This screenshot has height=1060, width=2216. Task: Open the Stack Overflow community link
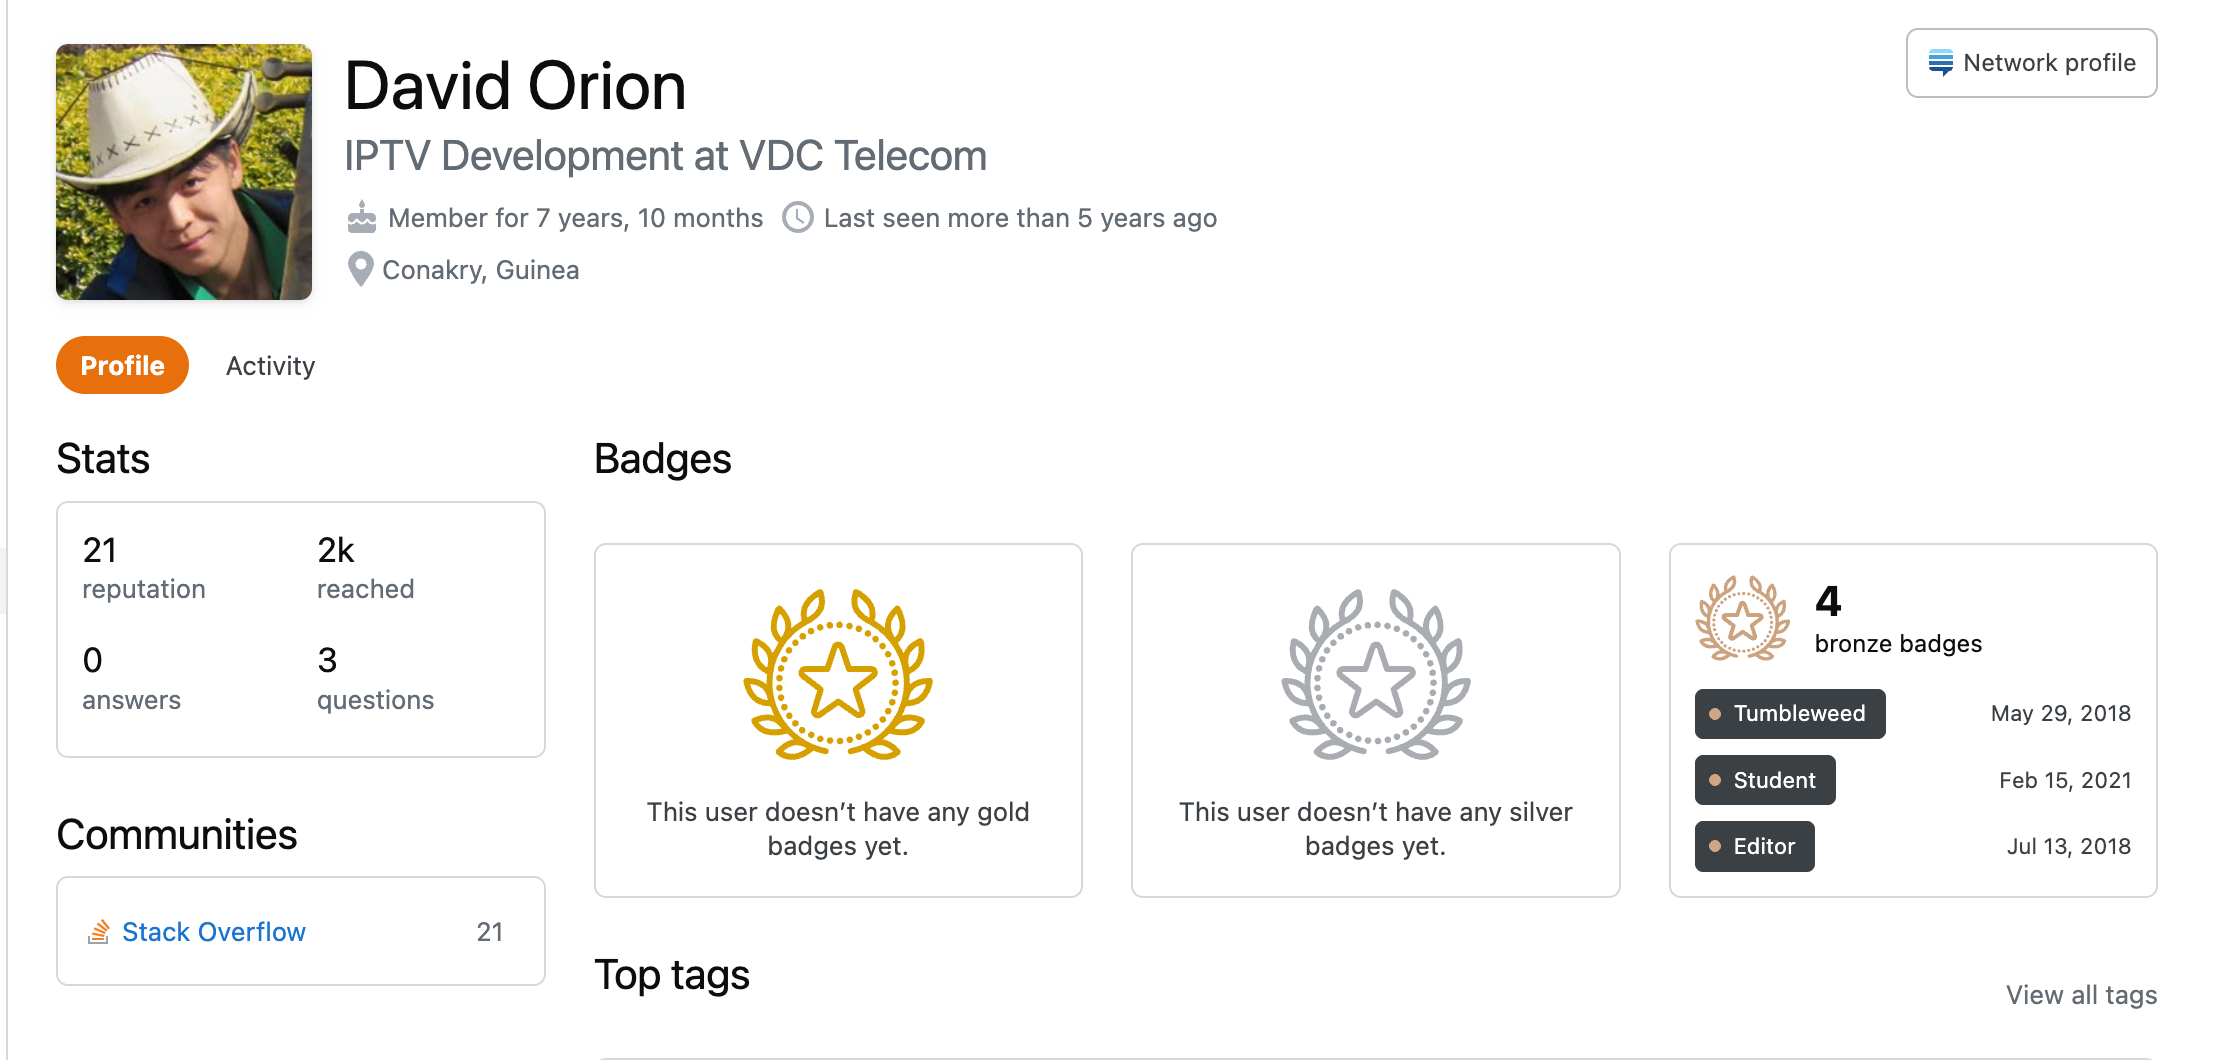click(213, 932)
